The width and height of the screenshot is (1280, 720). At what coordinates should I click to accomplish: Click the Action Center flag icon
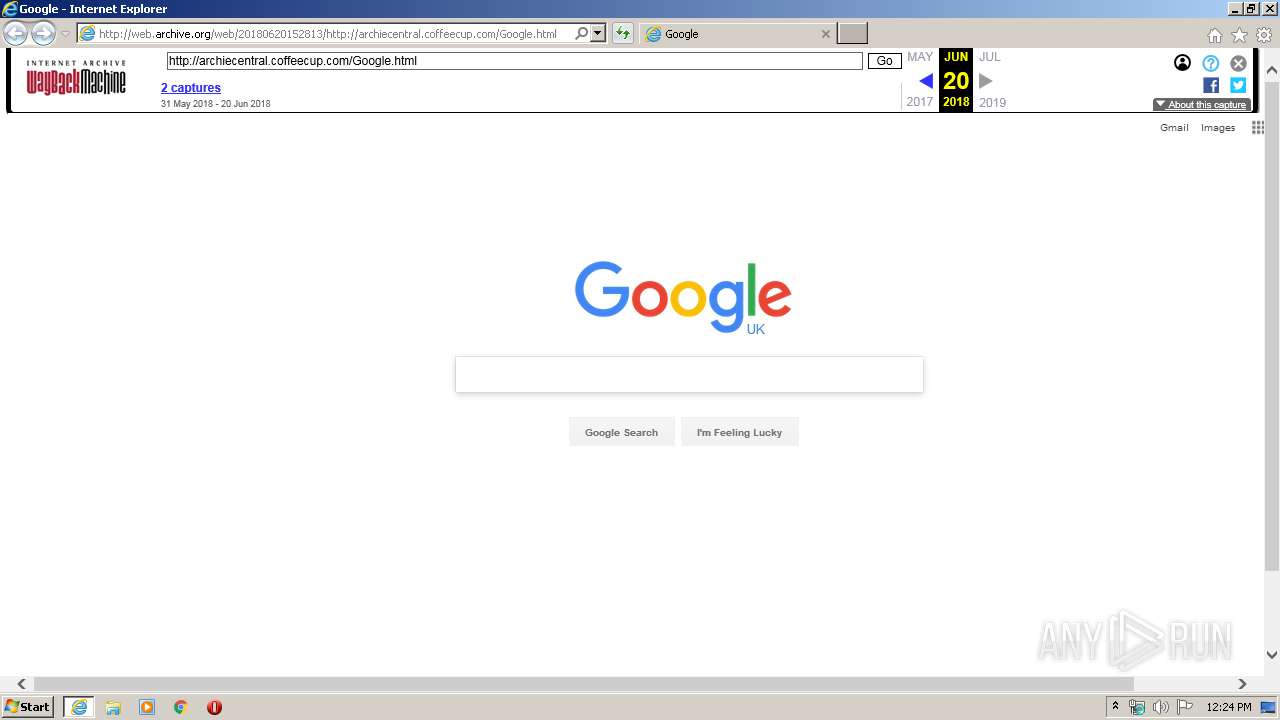(1185, 707)
